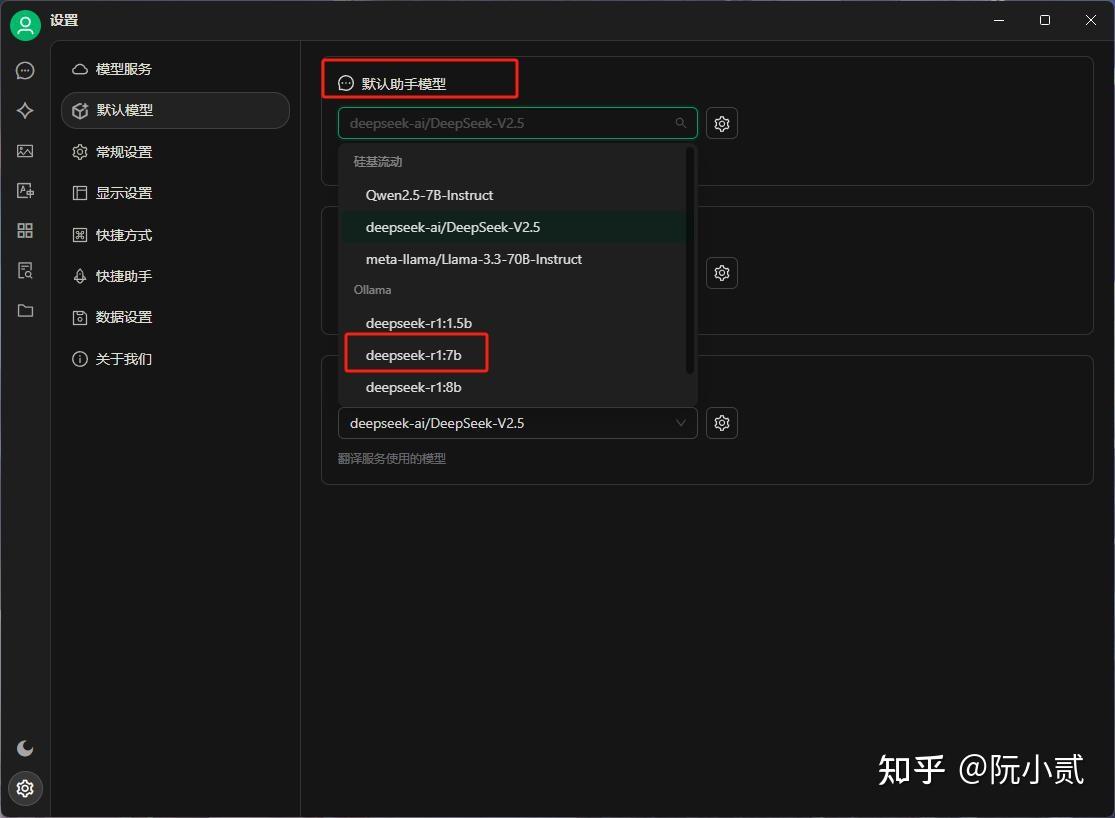Screen dimensions: 1115x818
Task: Click the cube icon next to 默认模型
Action: [80, 110]
